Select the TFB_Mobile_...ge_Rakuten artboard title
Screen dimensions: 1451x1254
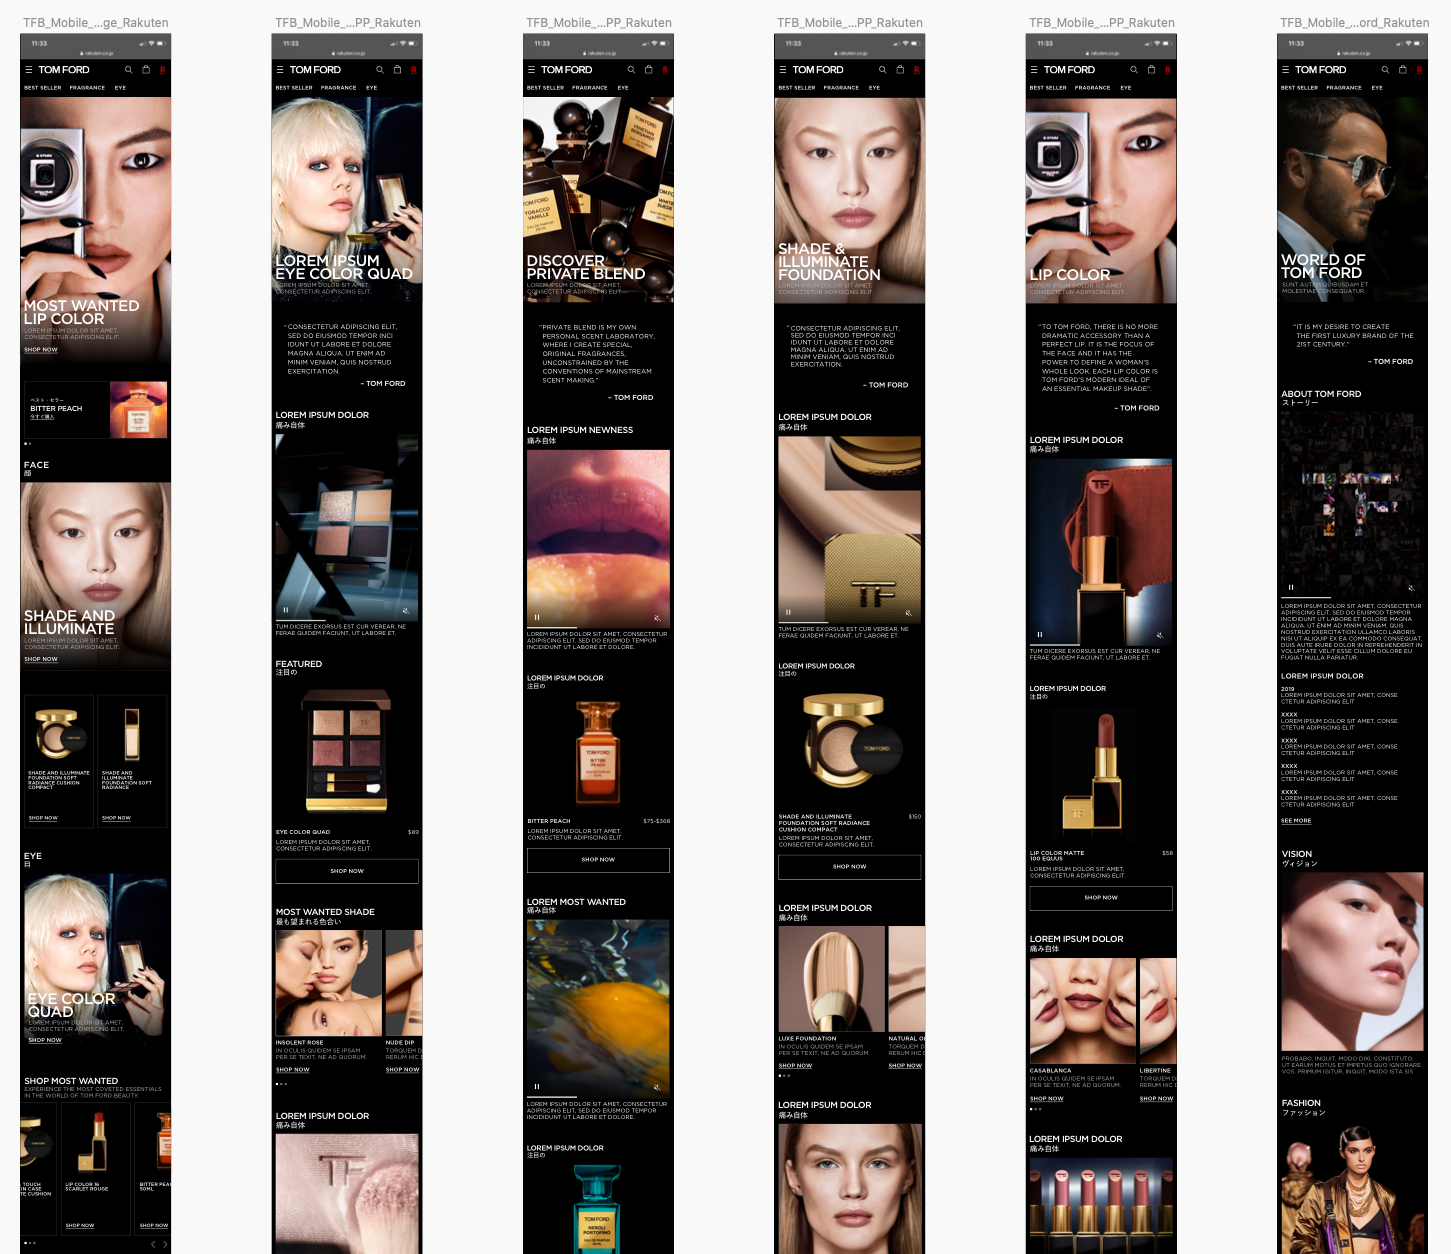(96, 22)
